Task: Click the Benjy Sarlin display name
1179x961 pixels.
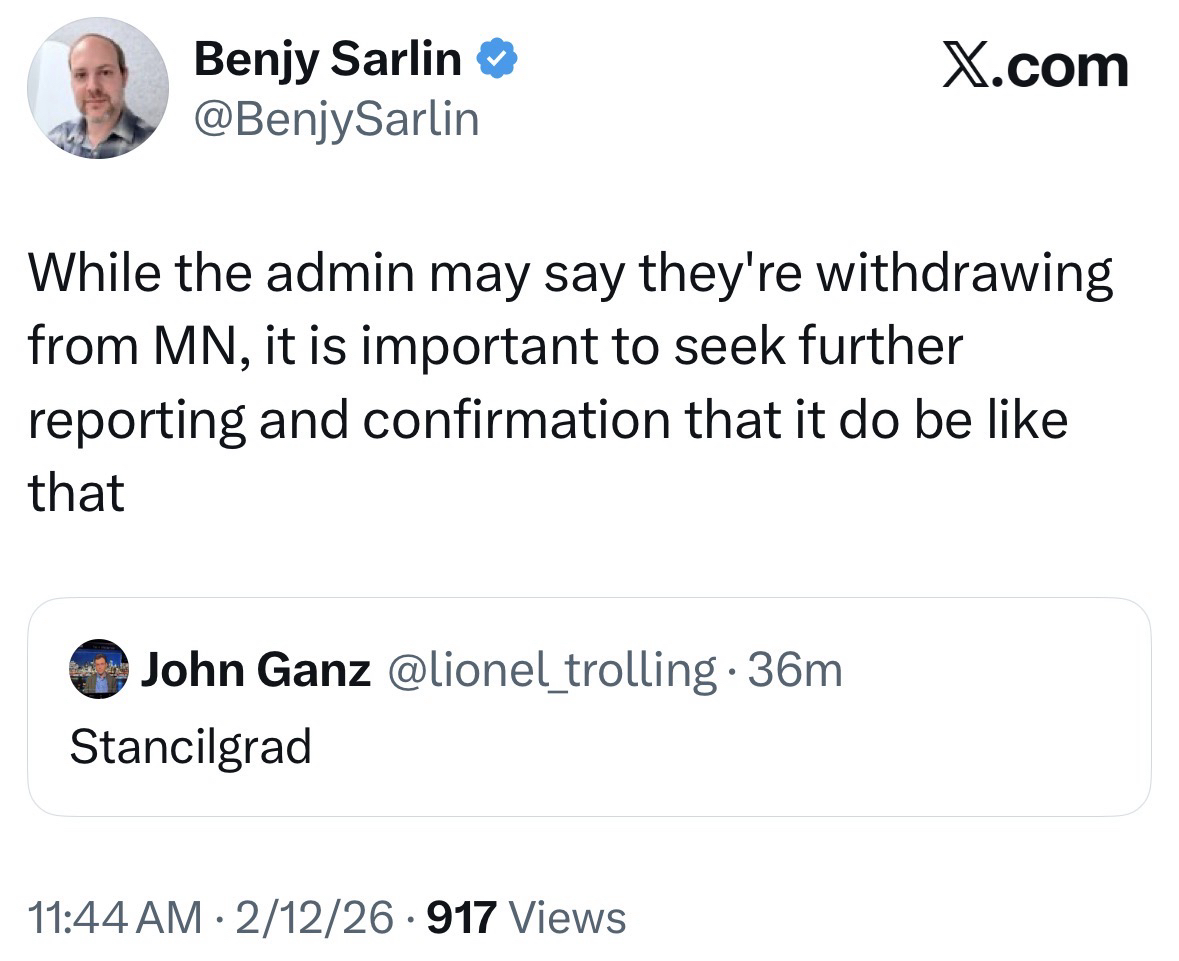Action: pyautogui.click(x=327, y=61)
